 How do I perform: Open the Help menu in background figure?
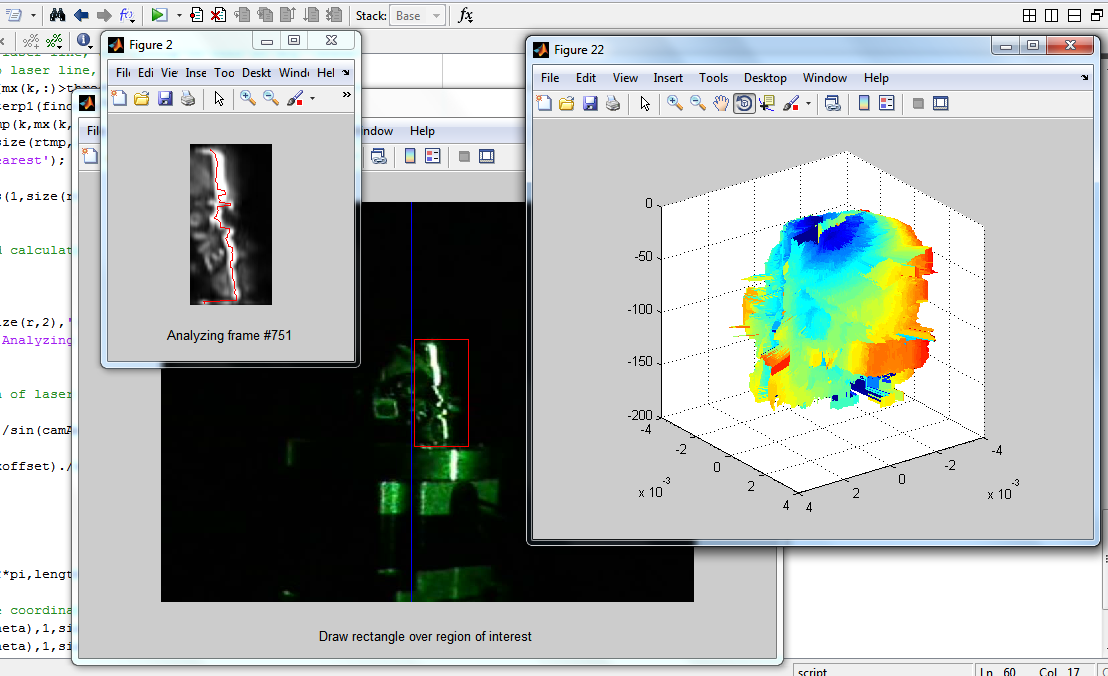tap(422, 131)
